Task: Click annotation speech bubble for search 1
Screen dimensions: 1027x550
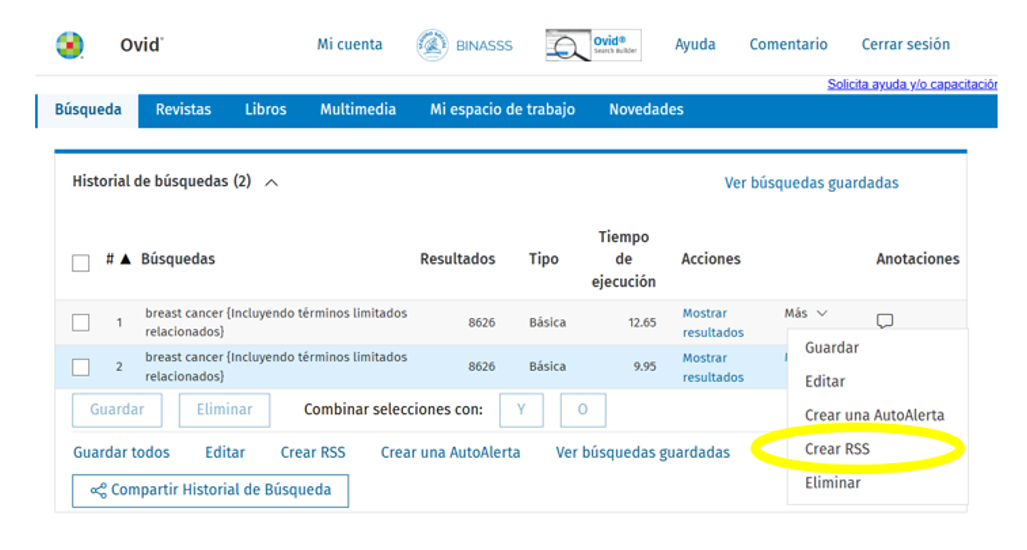Action: point(884,321)
